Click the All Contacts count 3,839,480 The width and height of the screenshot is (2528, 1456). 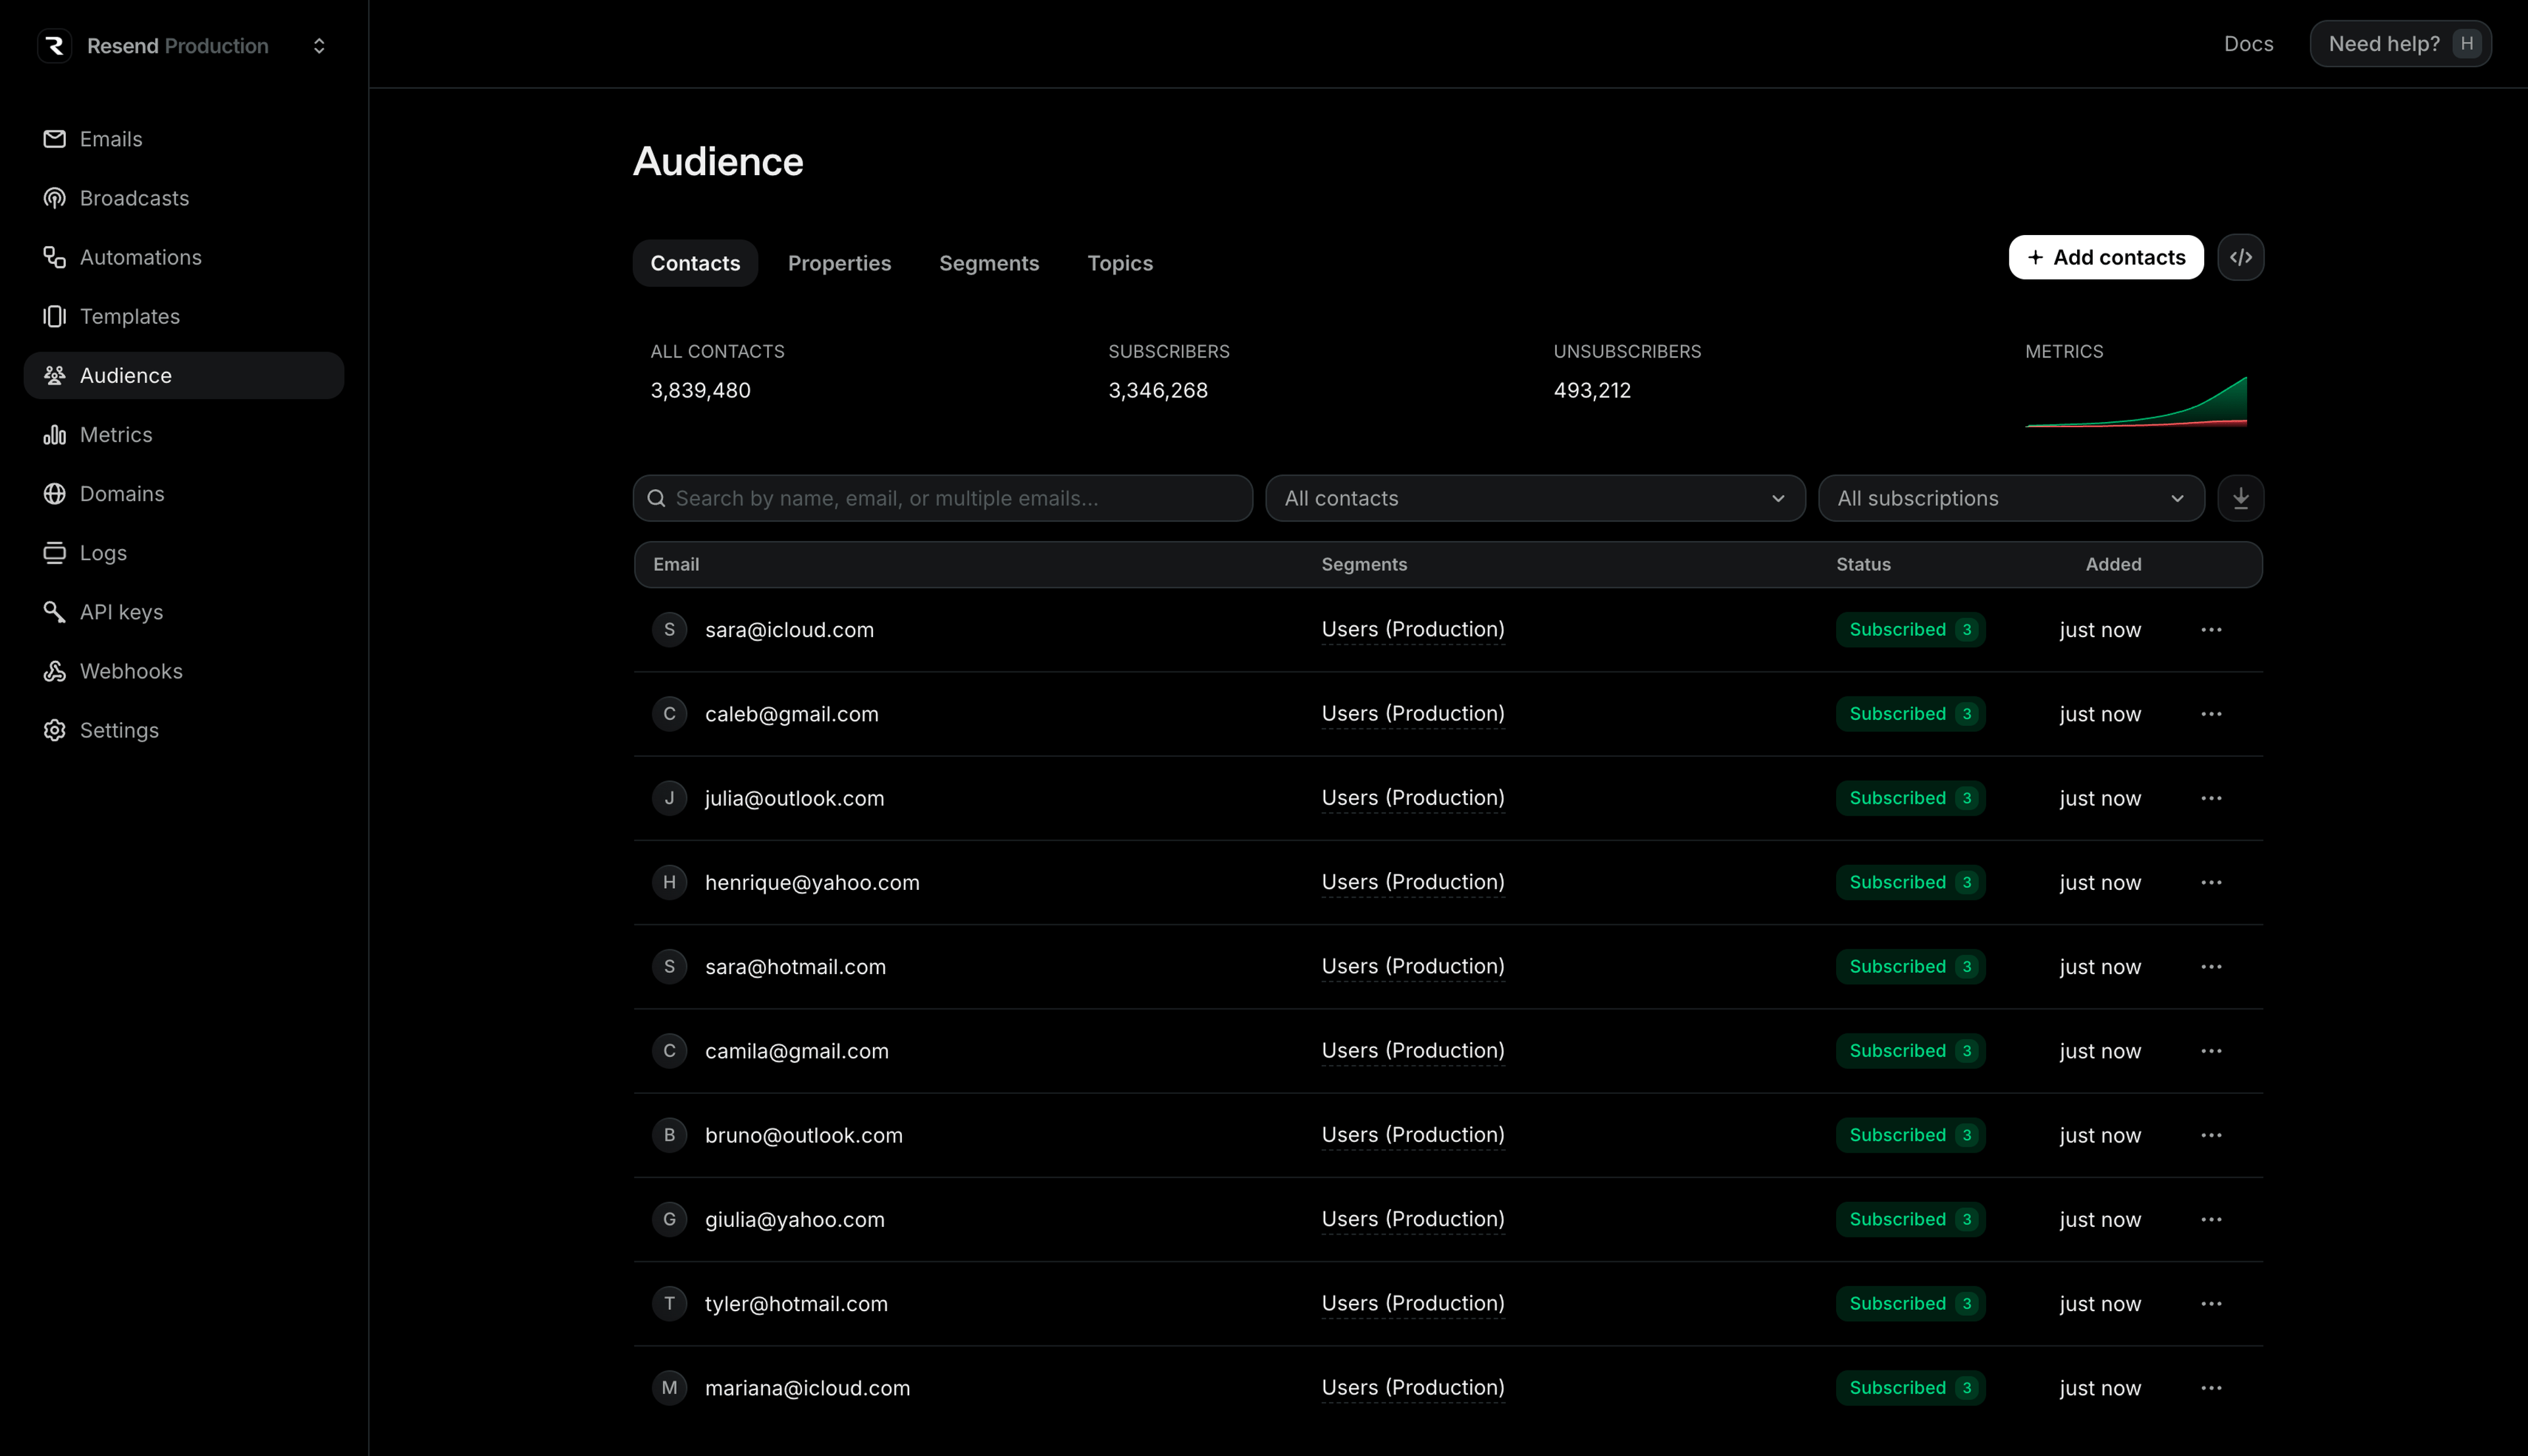coord(700,391)
